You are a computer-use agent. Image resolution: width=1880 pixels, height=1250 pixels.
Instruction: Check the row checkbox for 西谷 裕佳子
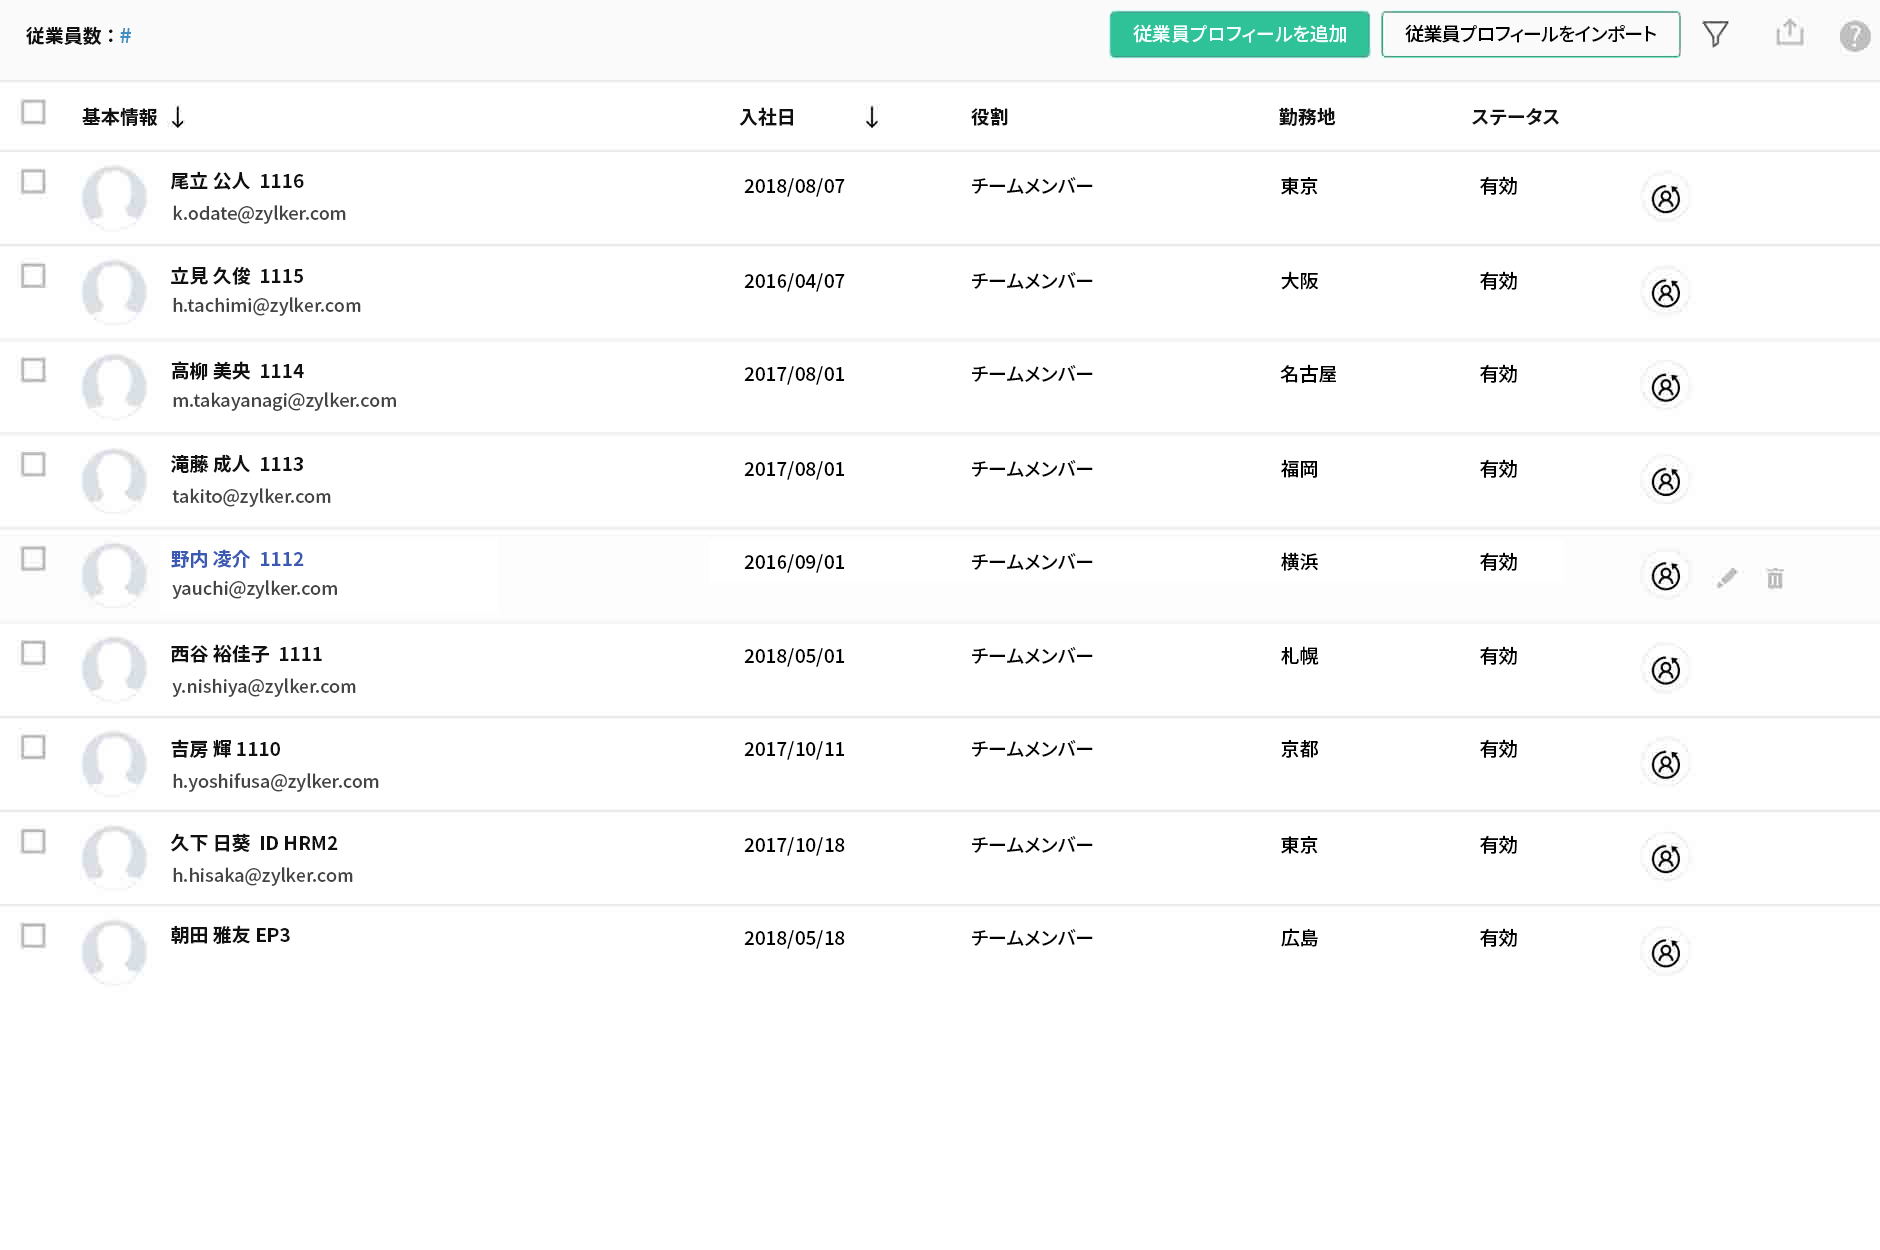(34, 654)
